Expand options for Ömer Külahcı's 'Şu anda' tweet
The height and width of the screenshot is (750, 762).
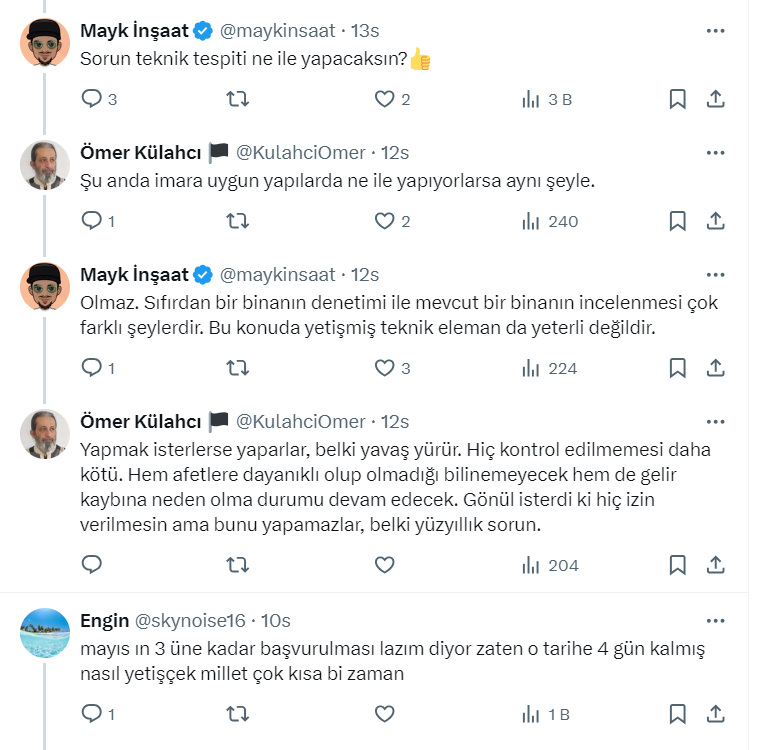point(715,153)
